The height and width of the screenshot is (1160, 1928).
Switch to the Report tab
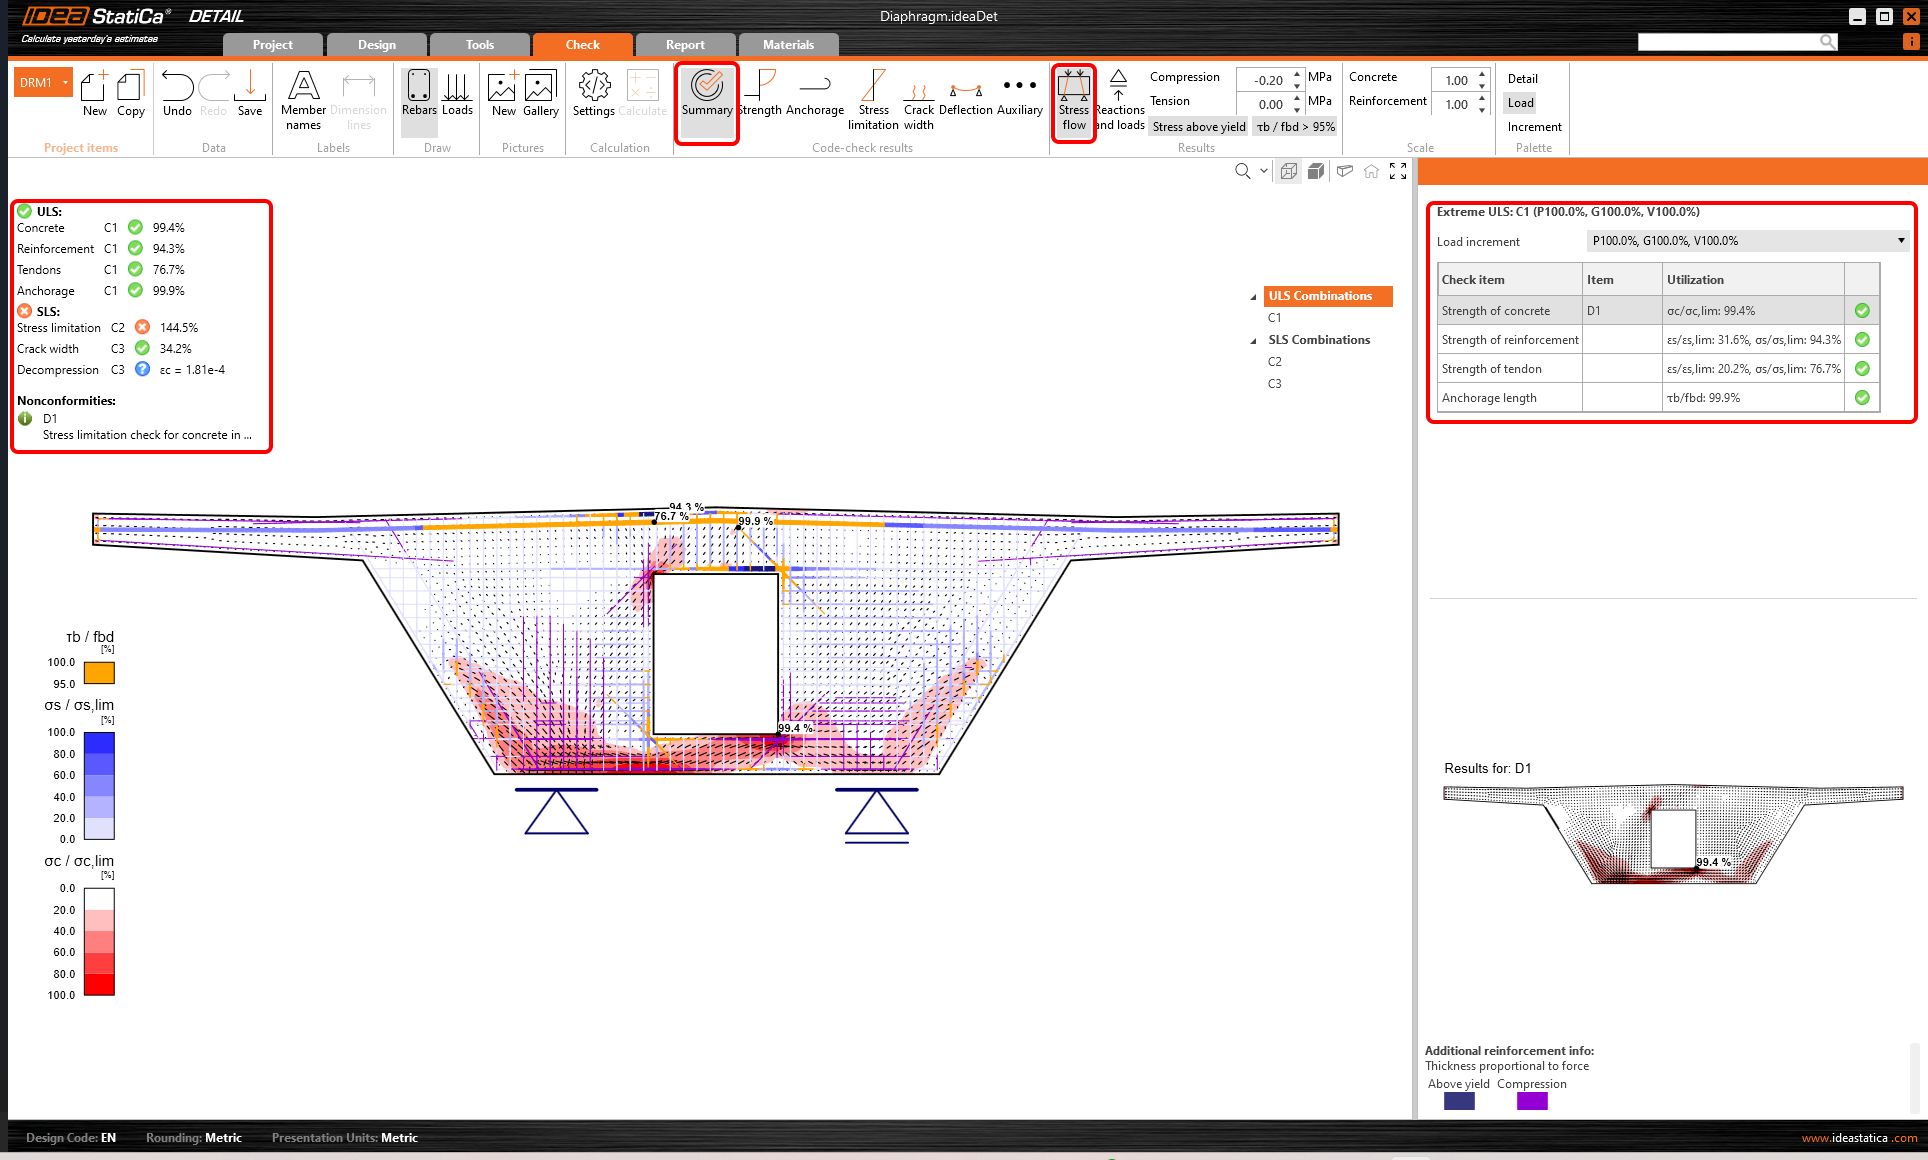point(685,45)
